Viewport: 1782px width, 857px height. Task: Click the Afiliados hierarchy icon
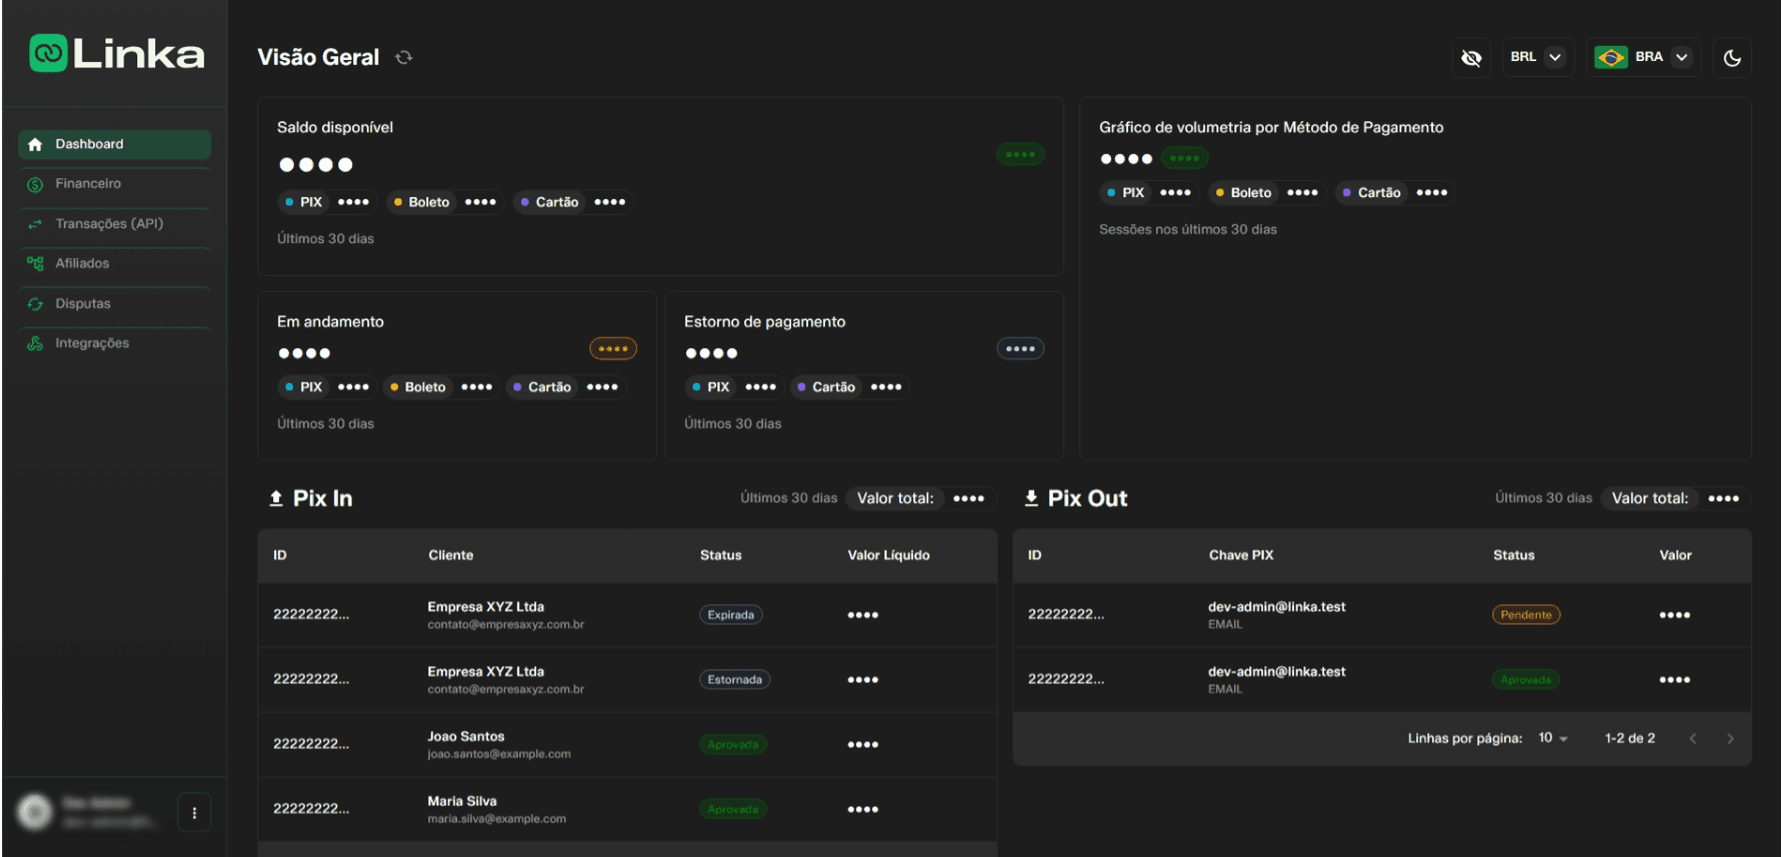click(x=35, y=264)
